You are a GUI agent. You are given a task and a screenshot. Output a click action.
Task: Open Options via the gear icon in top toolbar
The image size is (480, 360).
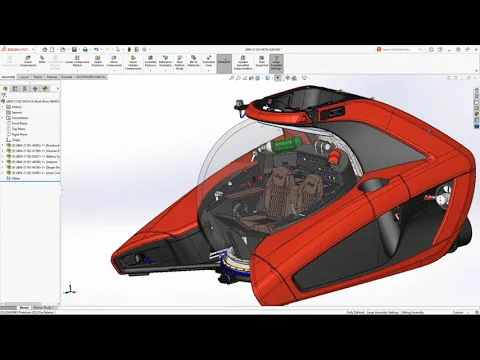pyautogui.click(x=144, y=49)
